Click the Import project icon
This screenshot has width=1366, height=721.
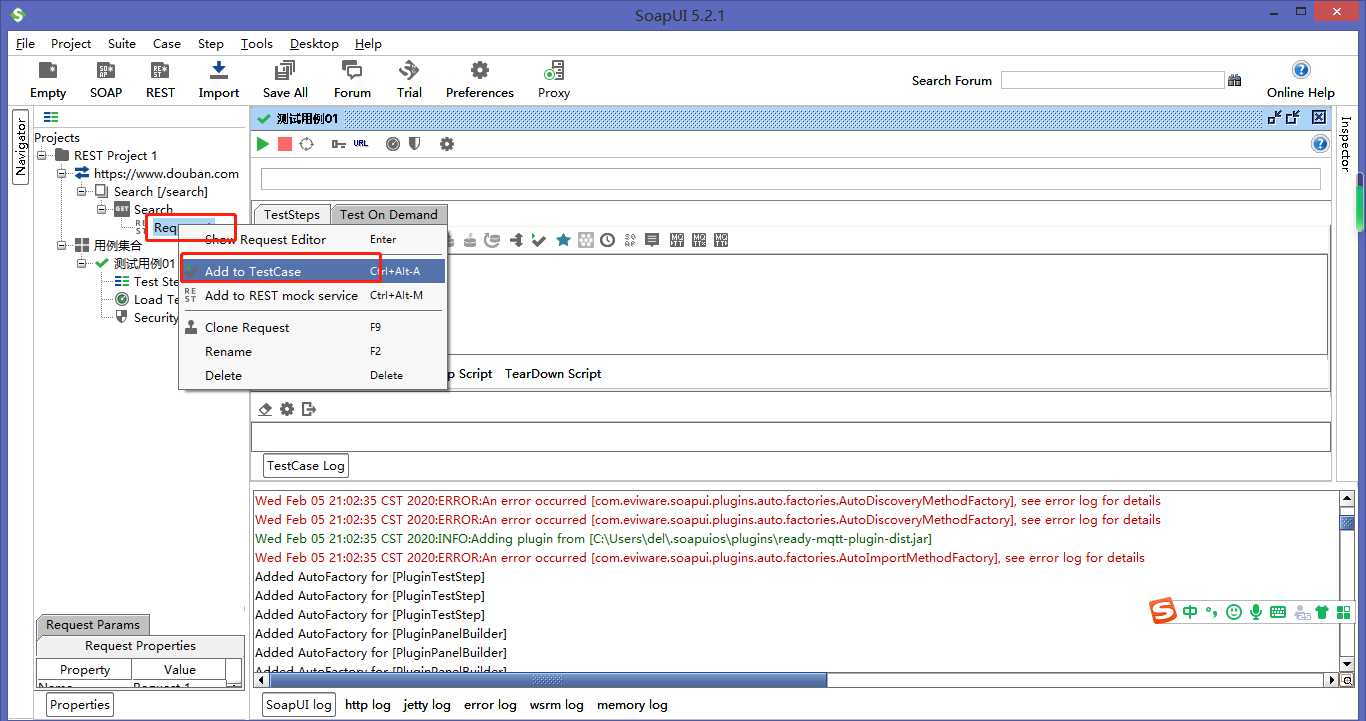(x=218, y=80)
